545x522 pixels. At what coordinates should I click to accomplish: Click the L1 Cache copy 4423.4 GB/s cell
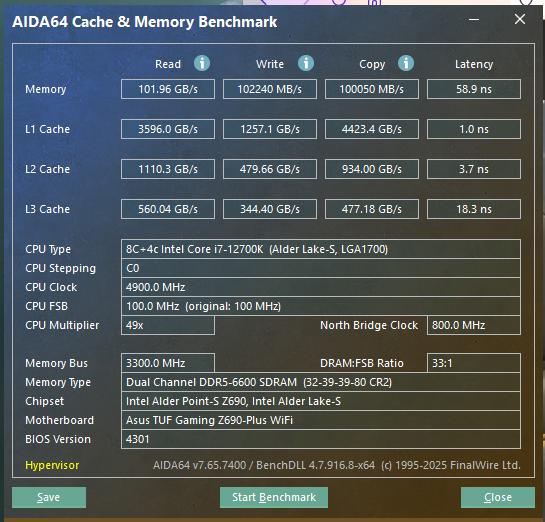click(x=372, y=129)
